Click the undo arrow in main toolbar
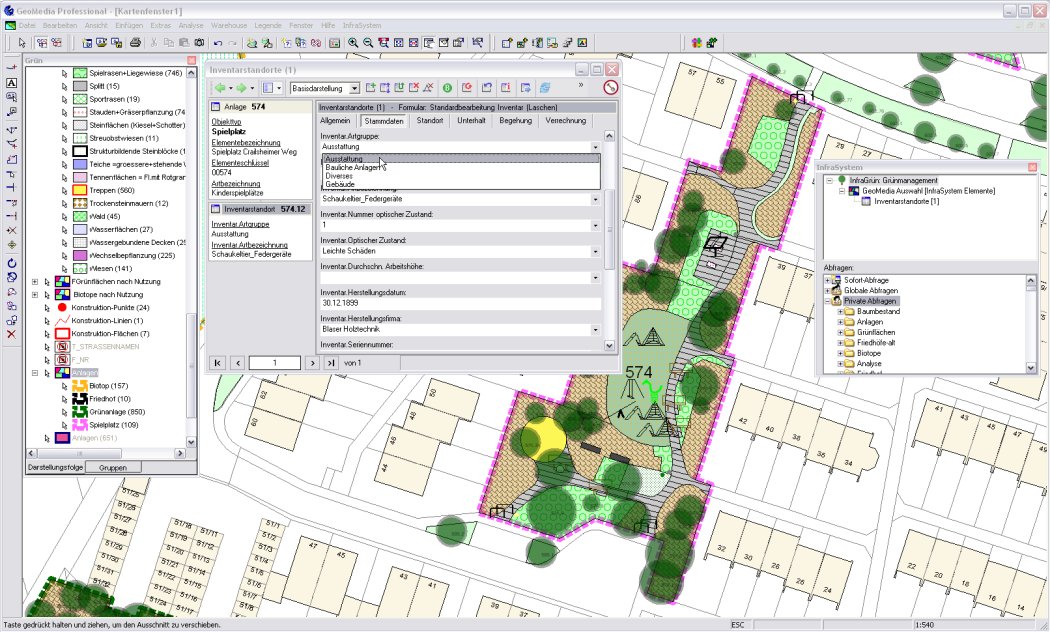 coord(217,43)
